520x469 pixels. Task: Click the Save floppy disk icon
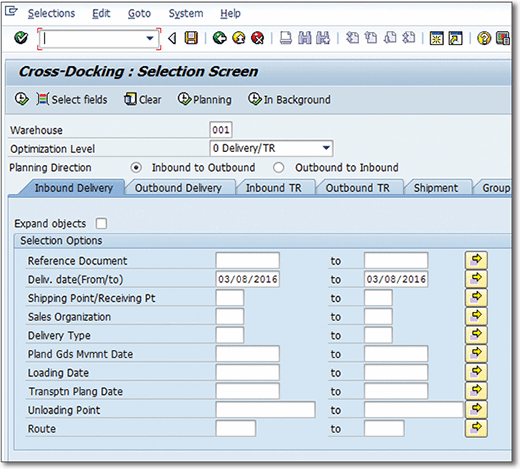click(x=191, y=38)
